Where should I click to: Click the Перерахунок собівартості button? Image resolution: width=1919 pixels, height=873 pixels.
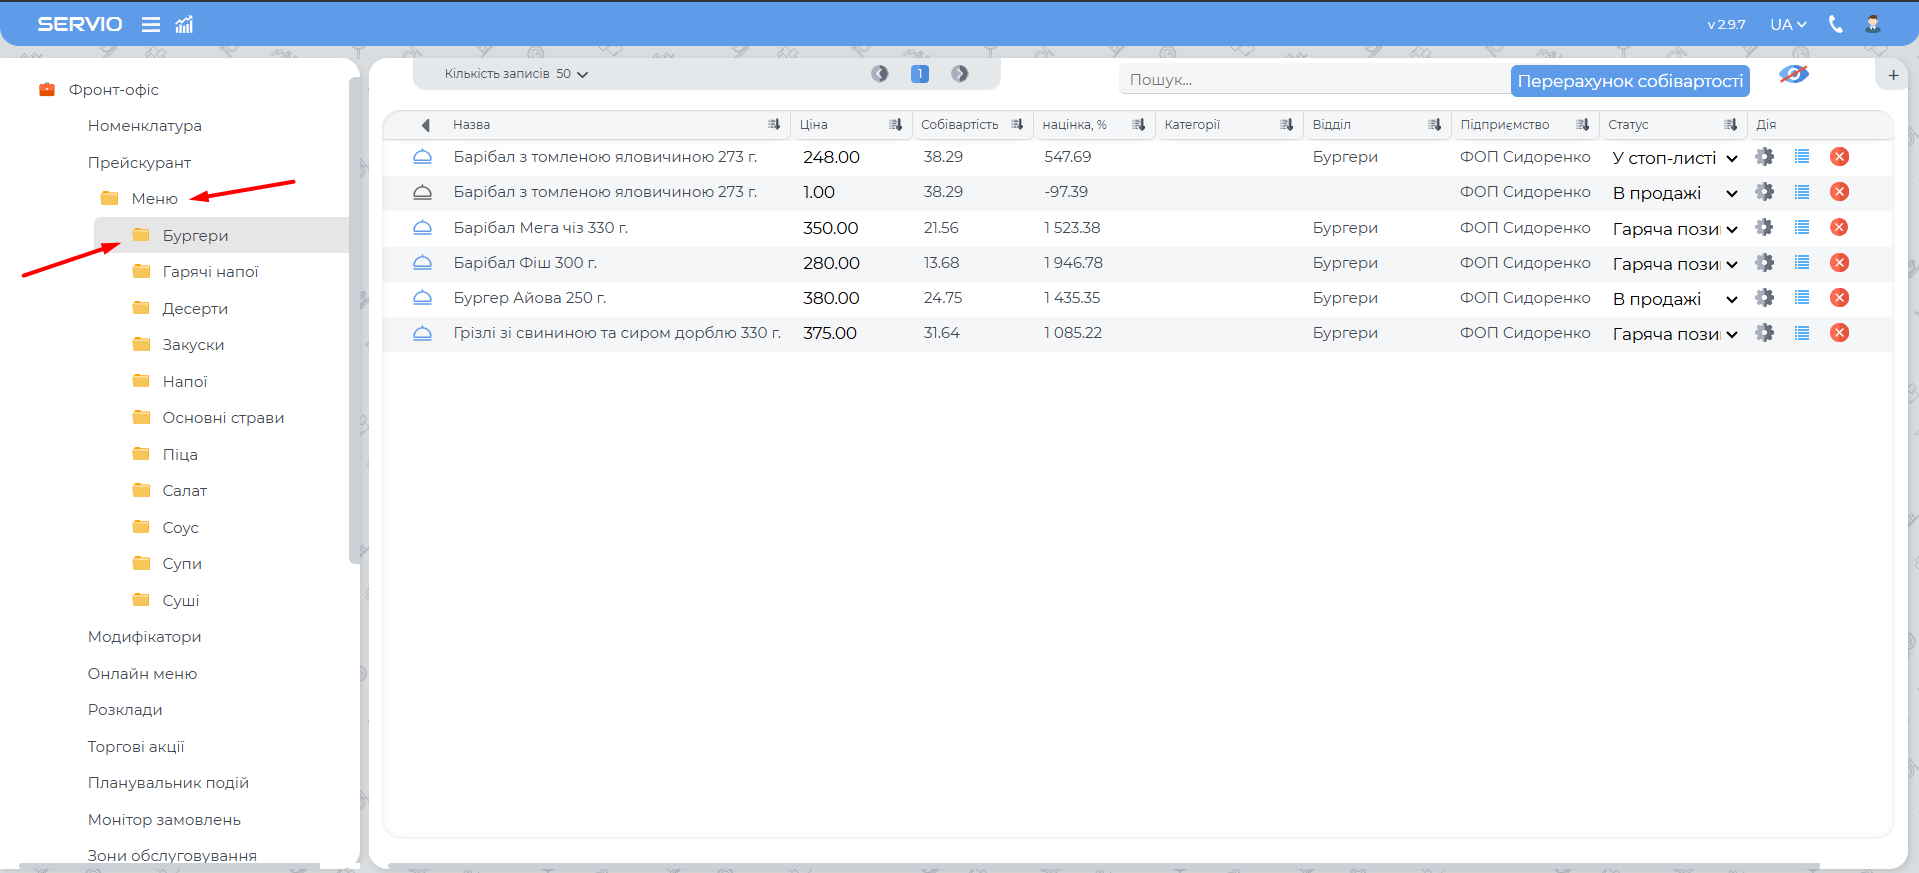(x=1629, y=81)
